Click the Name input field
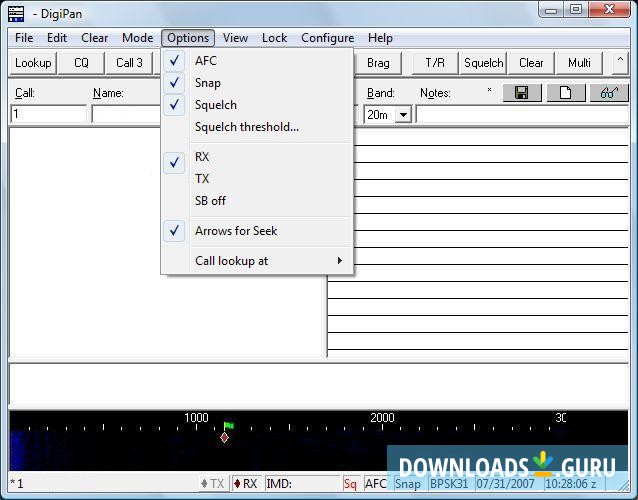This screenshot has height=500, width=638. pos(126,114)
